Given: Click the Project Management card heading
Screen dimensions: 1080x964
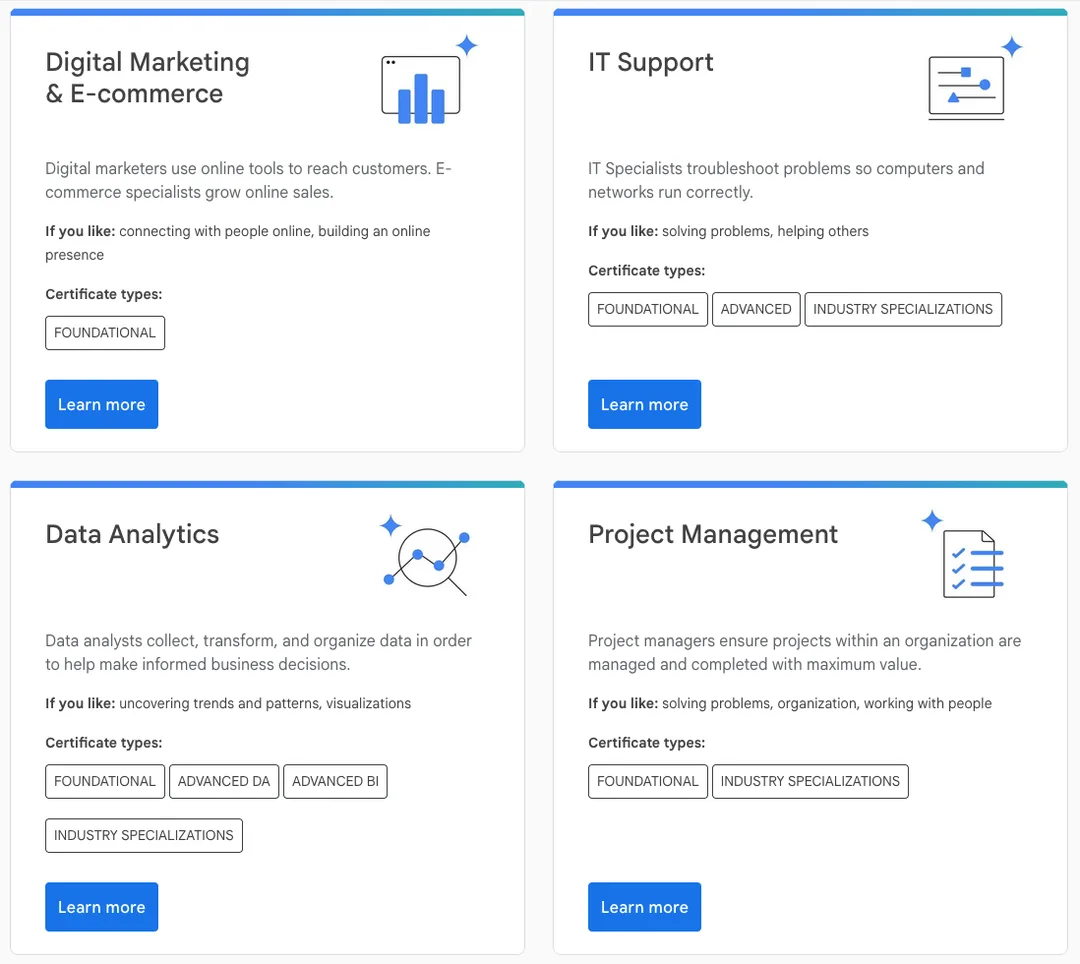Looking at the screenshot, I should point(713,535).
